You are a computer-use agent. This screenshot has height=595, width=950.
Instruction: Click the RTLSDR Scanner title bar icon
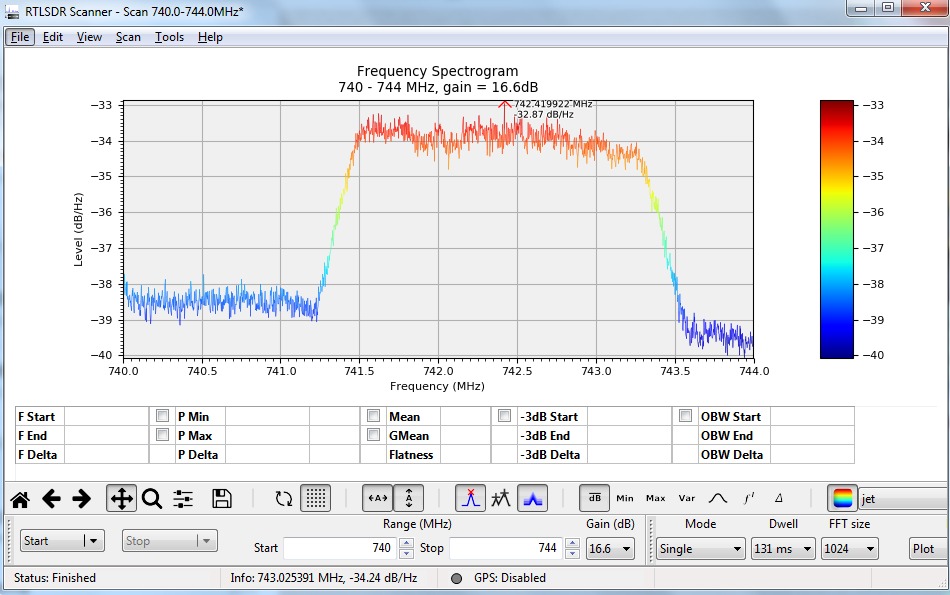[12, 12]
